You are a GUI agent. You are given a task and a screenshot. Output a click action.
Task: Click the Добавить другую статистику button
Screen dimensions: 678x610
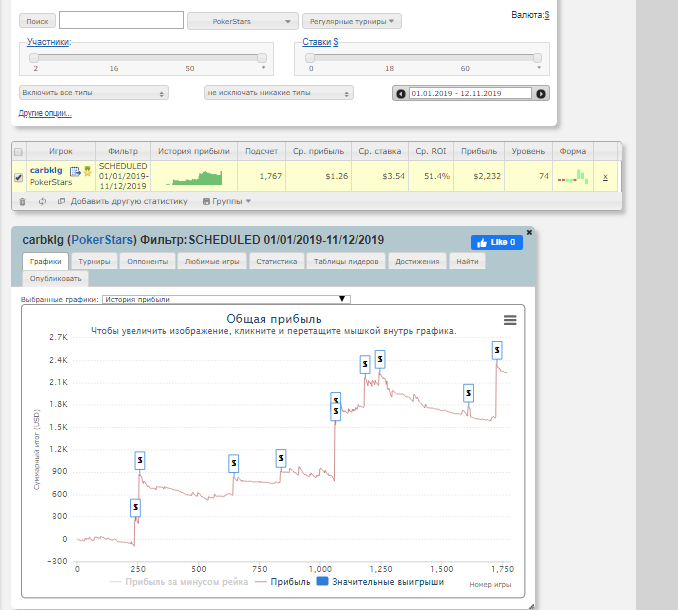pyautogui.click(x=129, y=201)
